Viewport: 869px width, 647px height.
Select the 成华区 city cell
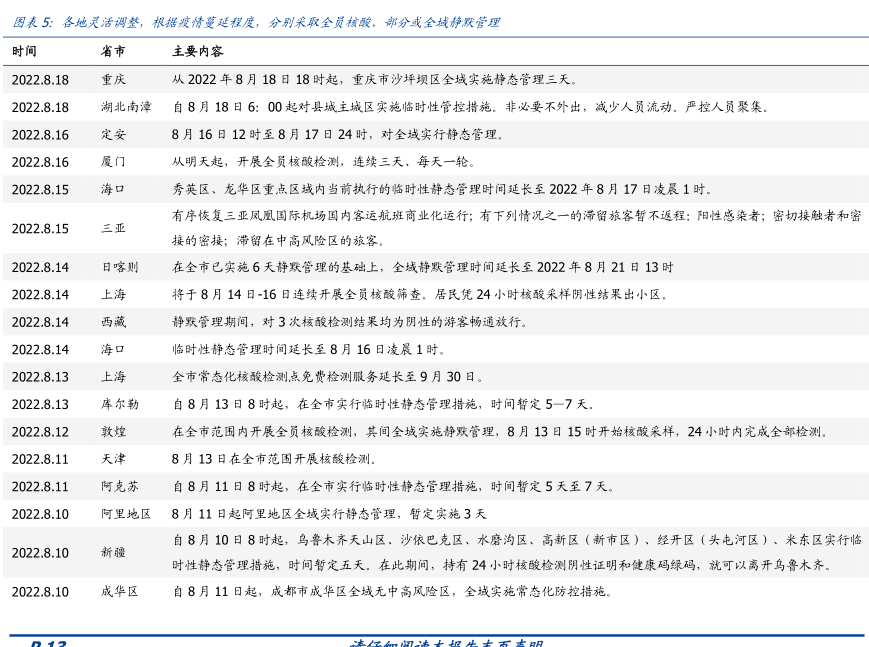(119, 591)
